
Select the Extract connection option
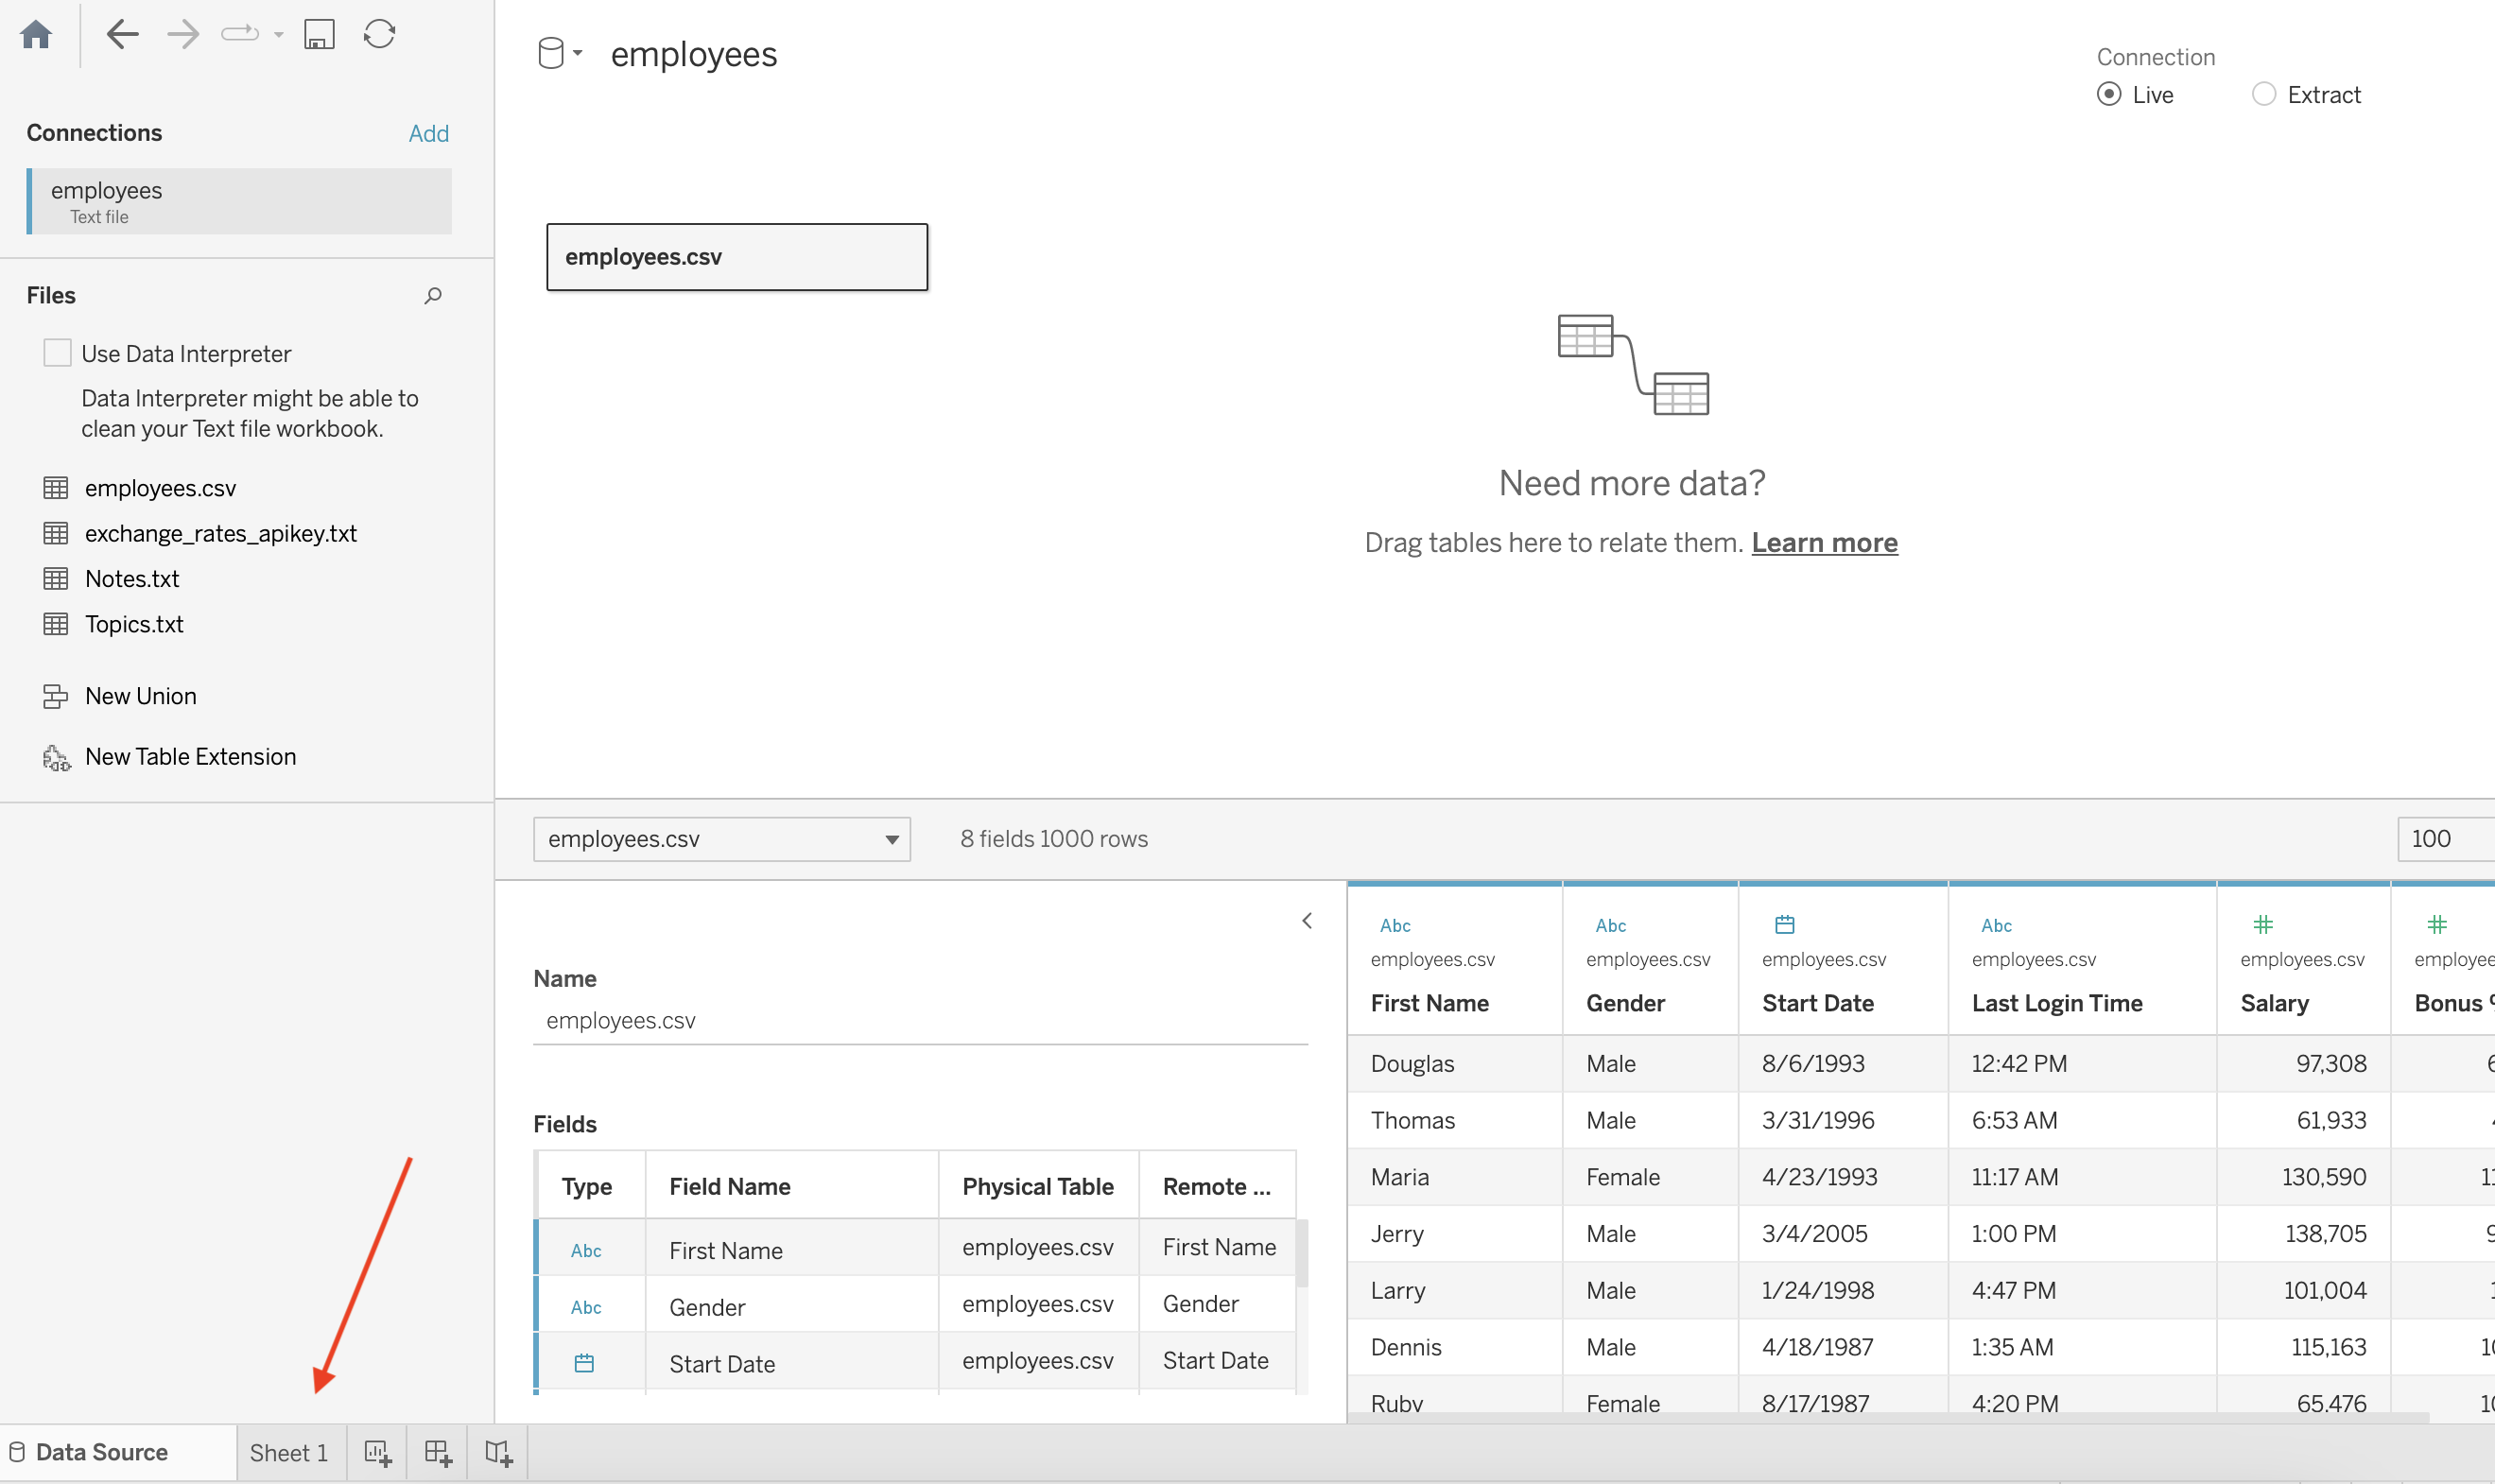[x=2264, y=95]
